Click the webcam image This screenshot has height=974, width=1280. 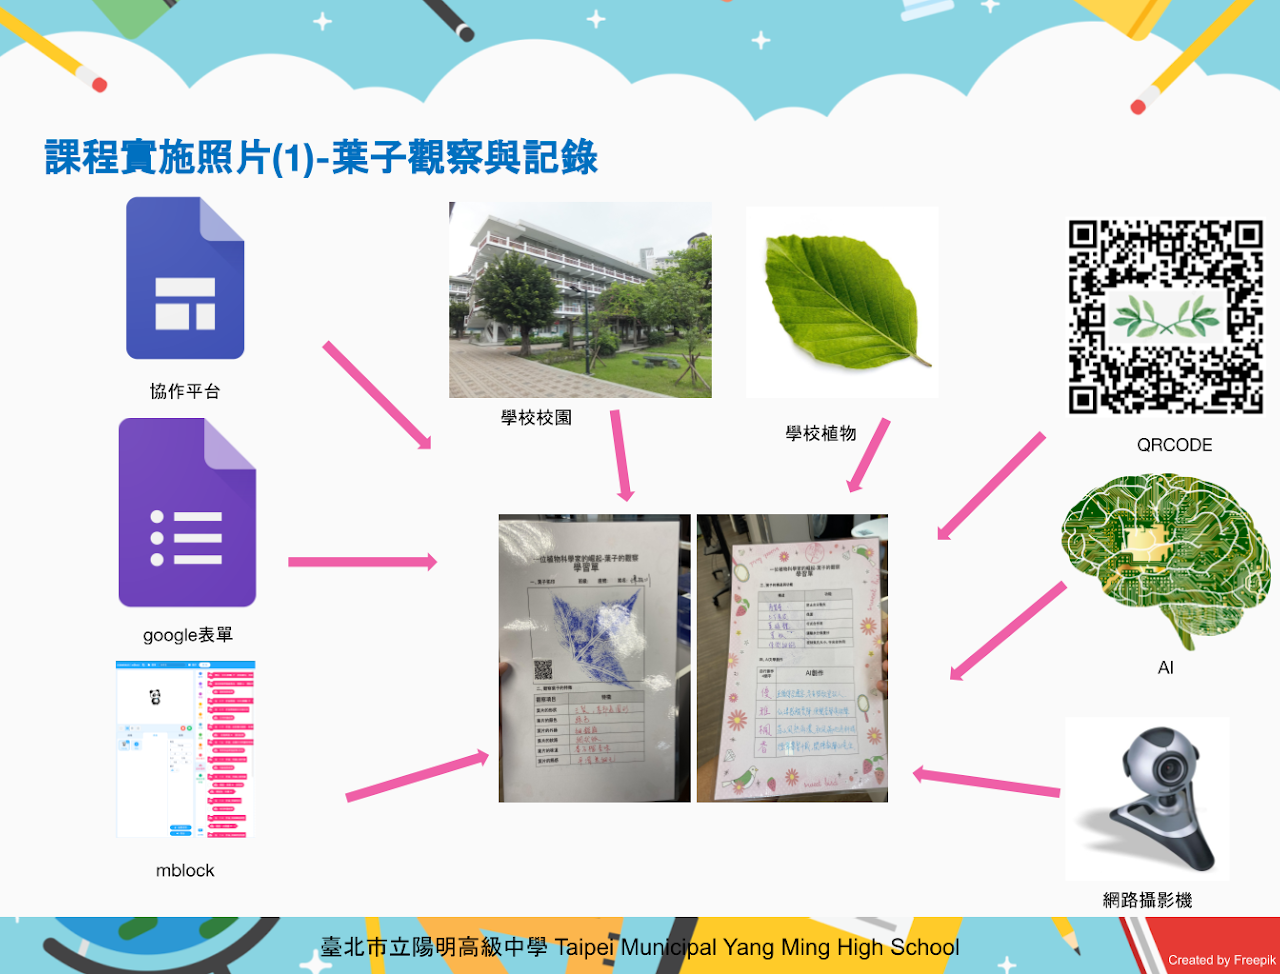click(x=1148, y=799)
